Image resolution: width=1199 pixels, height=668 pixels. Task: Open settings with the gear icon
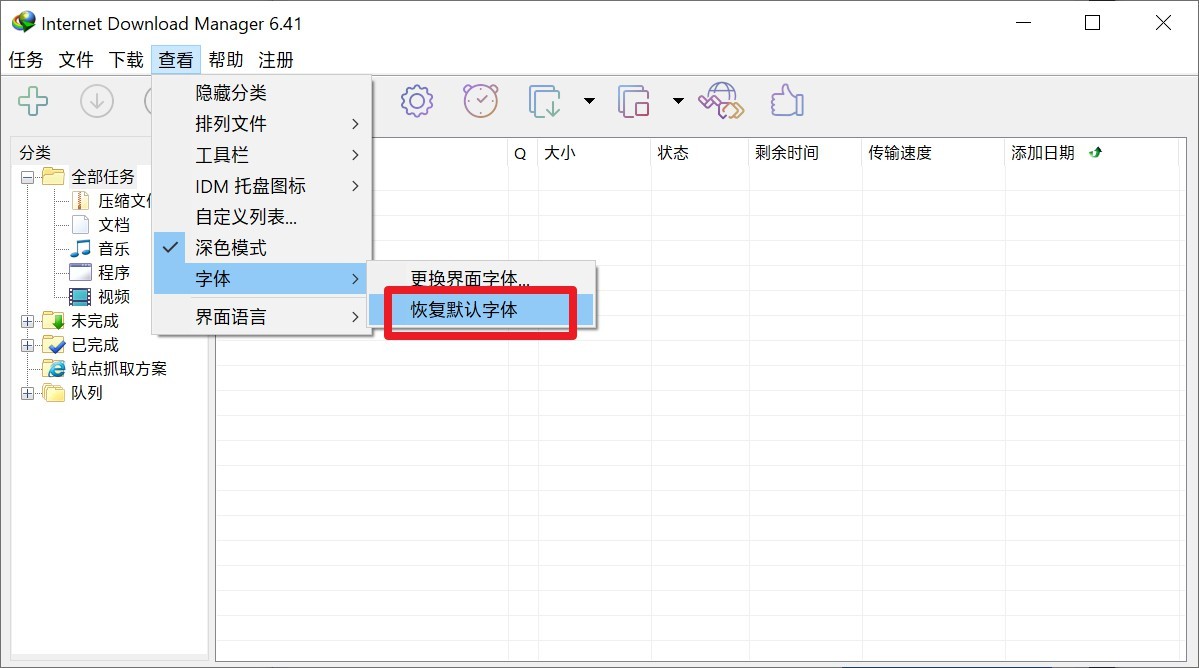click(x=416, y=101)
